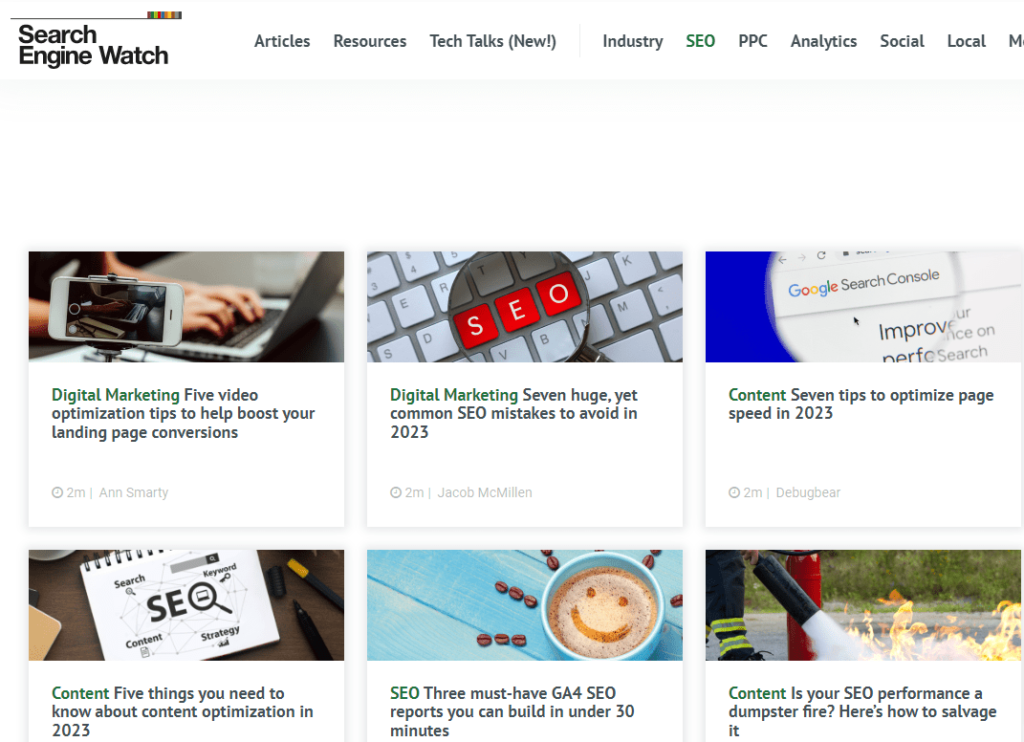The width and height of the screenshot is (1024, 742).
Task: Open the fire extinguisher article thumbnail
Action: coord(863,604)
